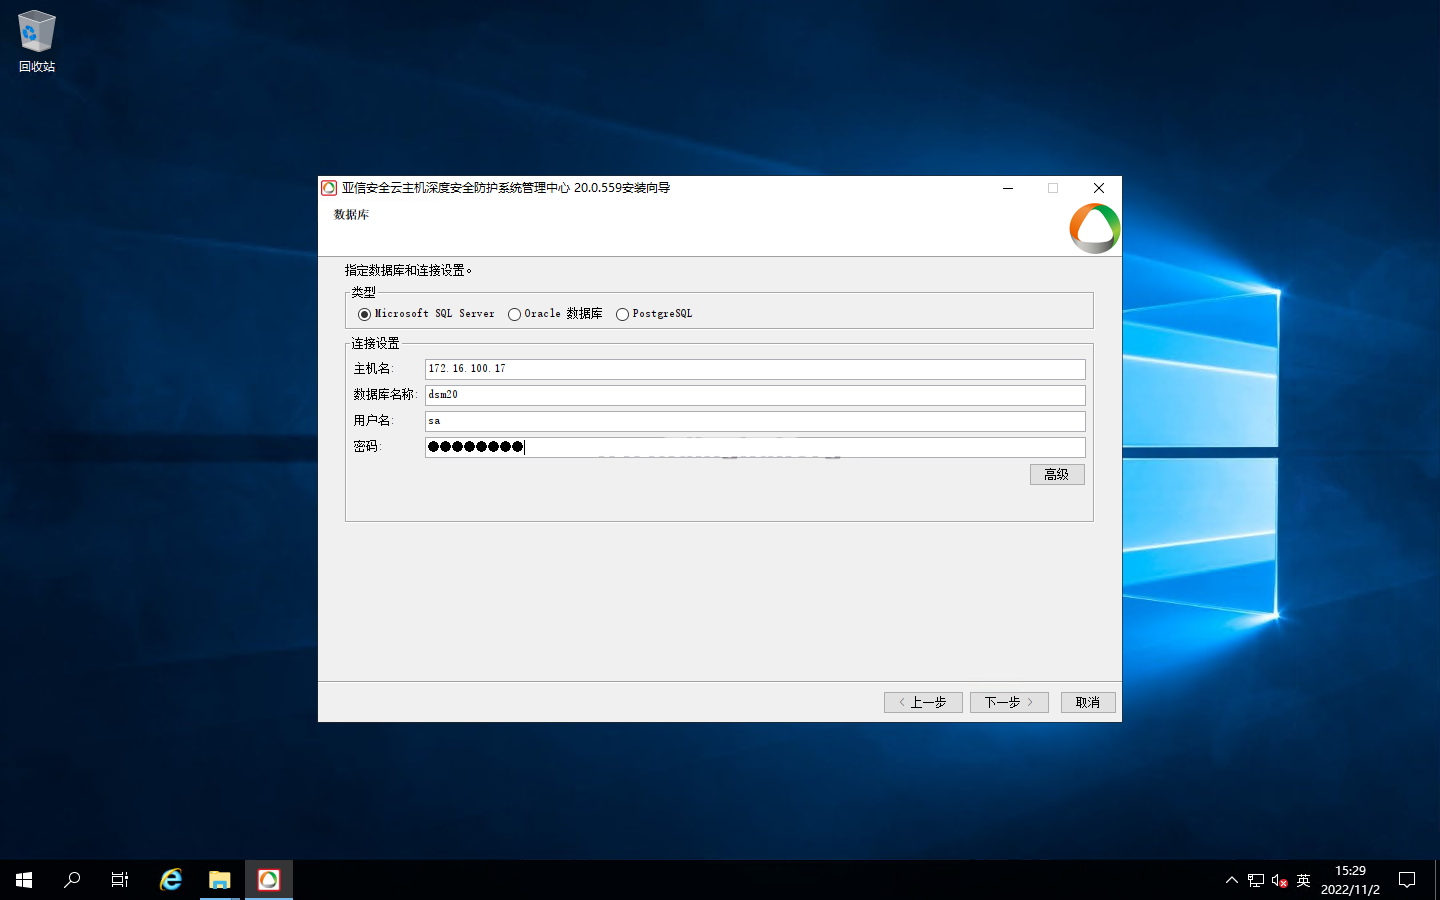Screen dimensions: 1440x900
Task: Open the notification center icon
Action: [1407, 880]
